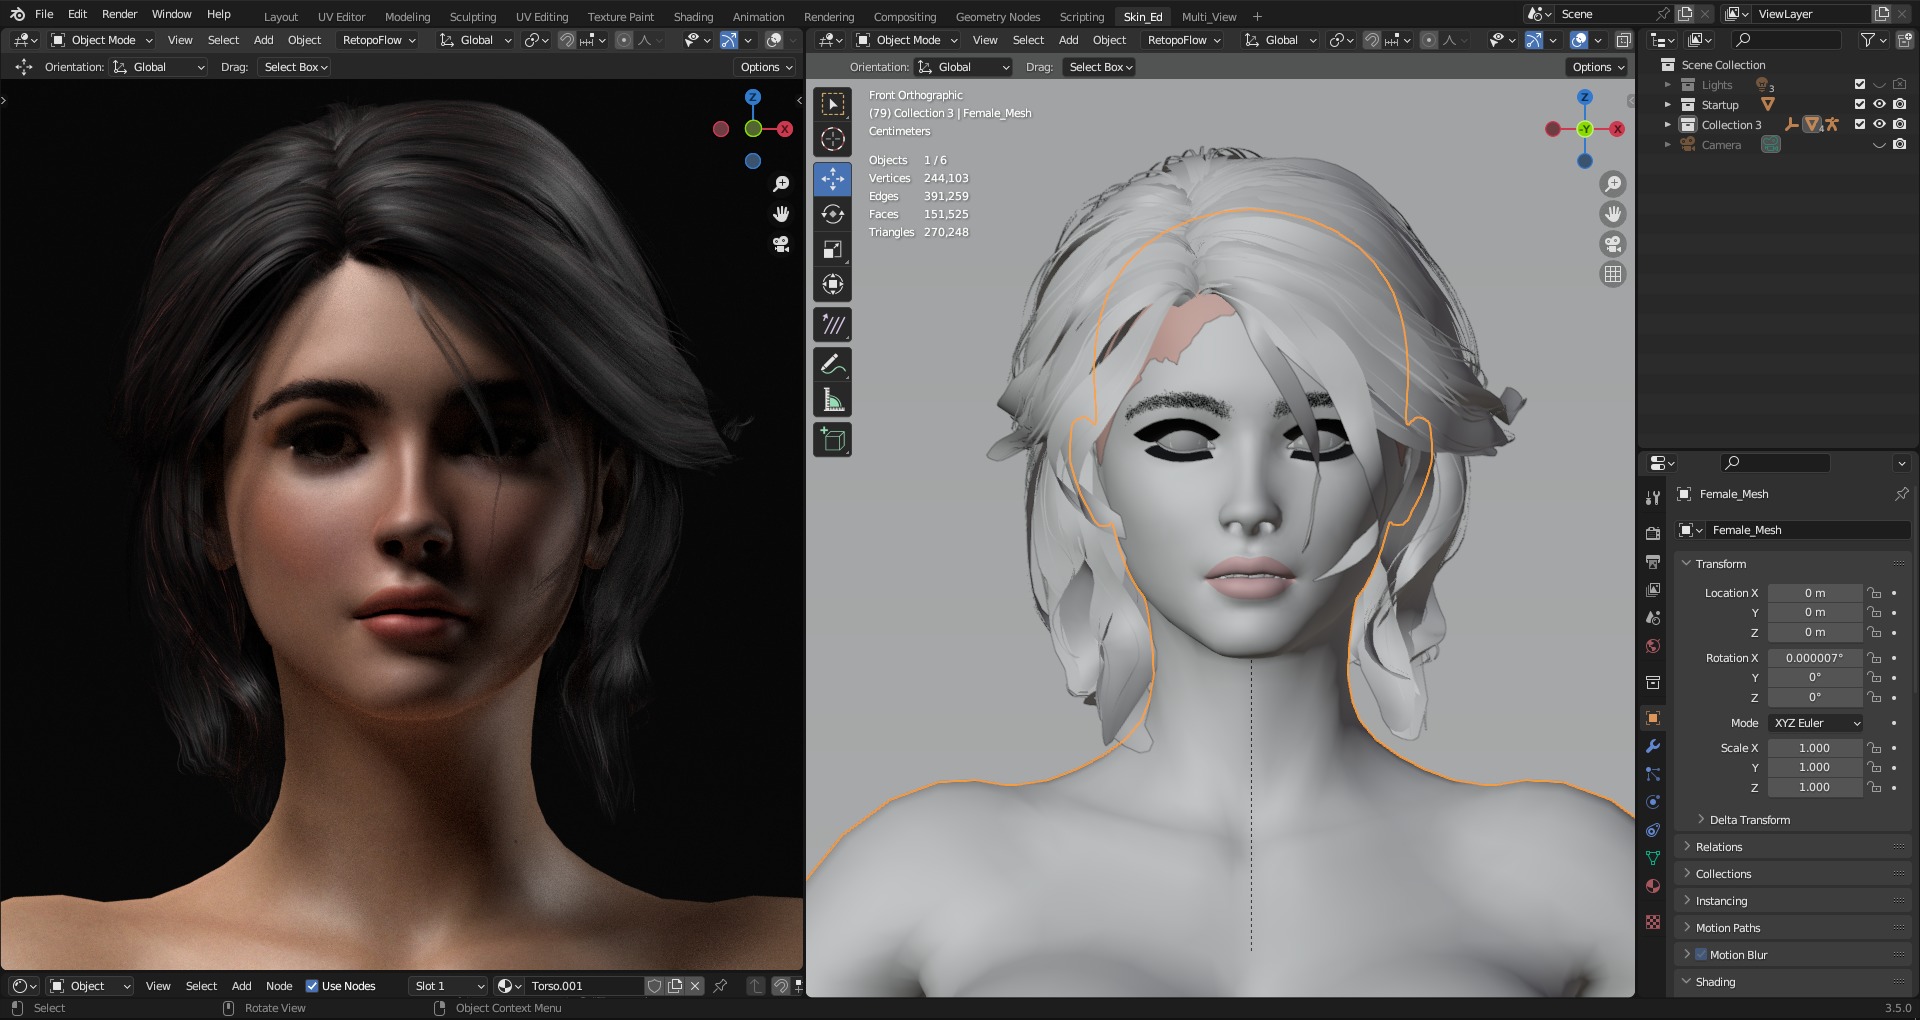Hide Collection 3 in viewport with eye icon
Image resolution: width=1920 pixels, height=1020 pixels.
pos(1879,124)
